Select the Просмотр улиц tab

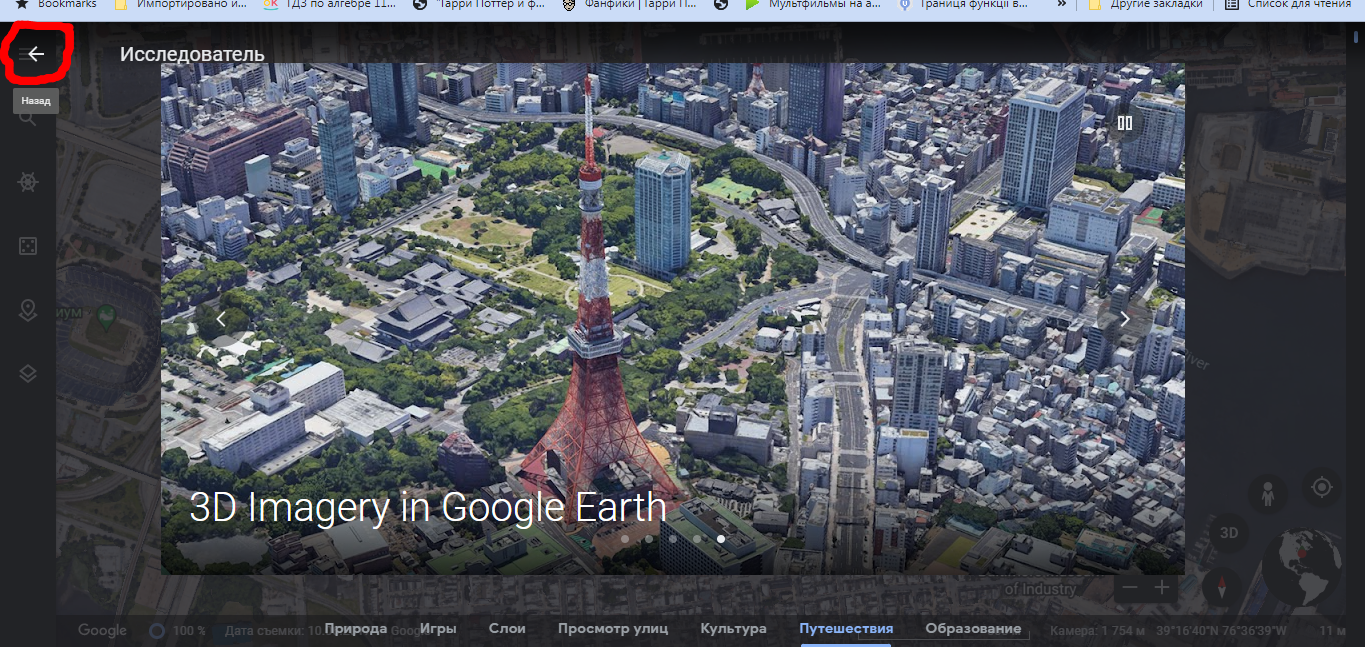pos(613,629)
